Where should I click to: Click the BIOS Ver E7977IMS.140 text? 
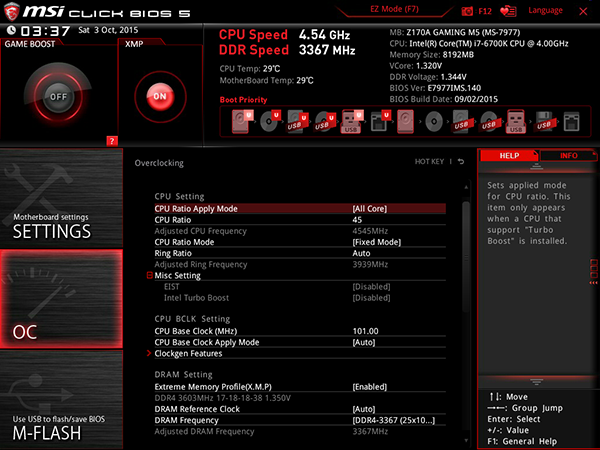coord(435,88)
